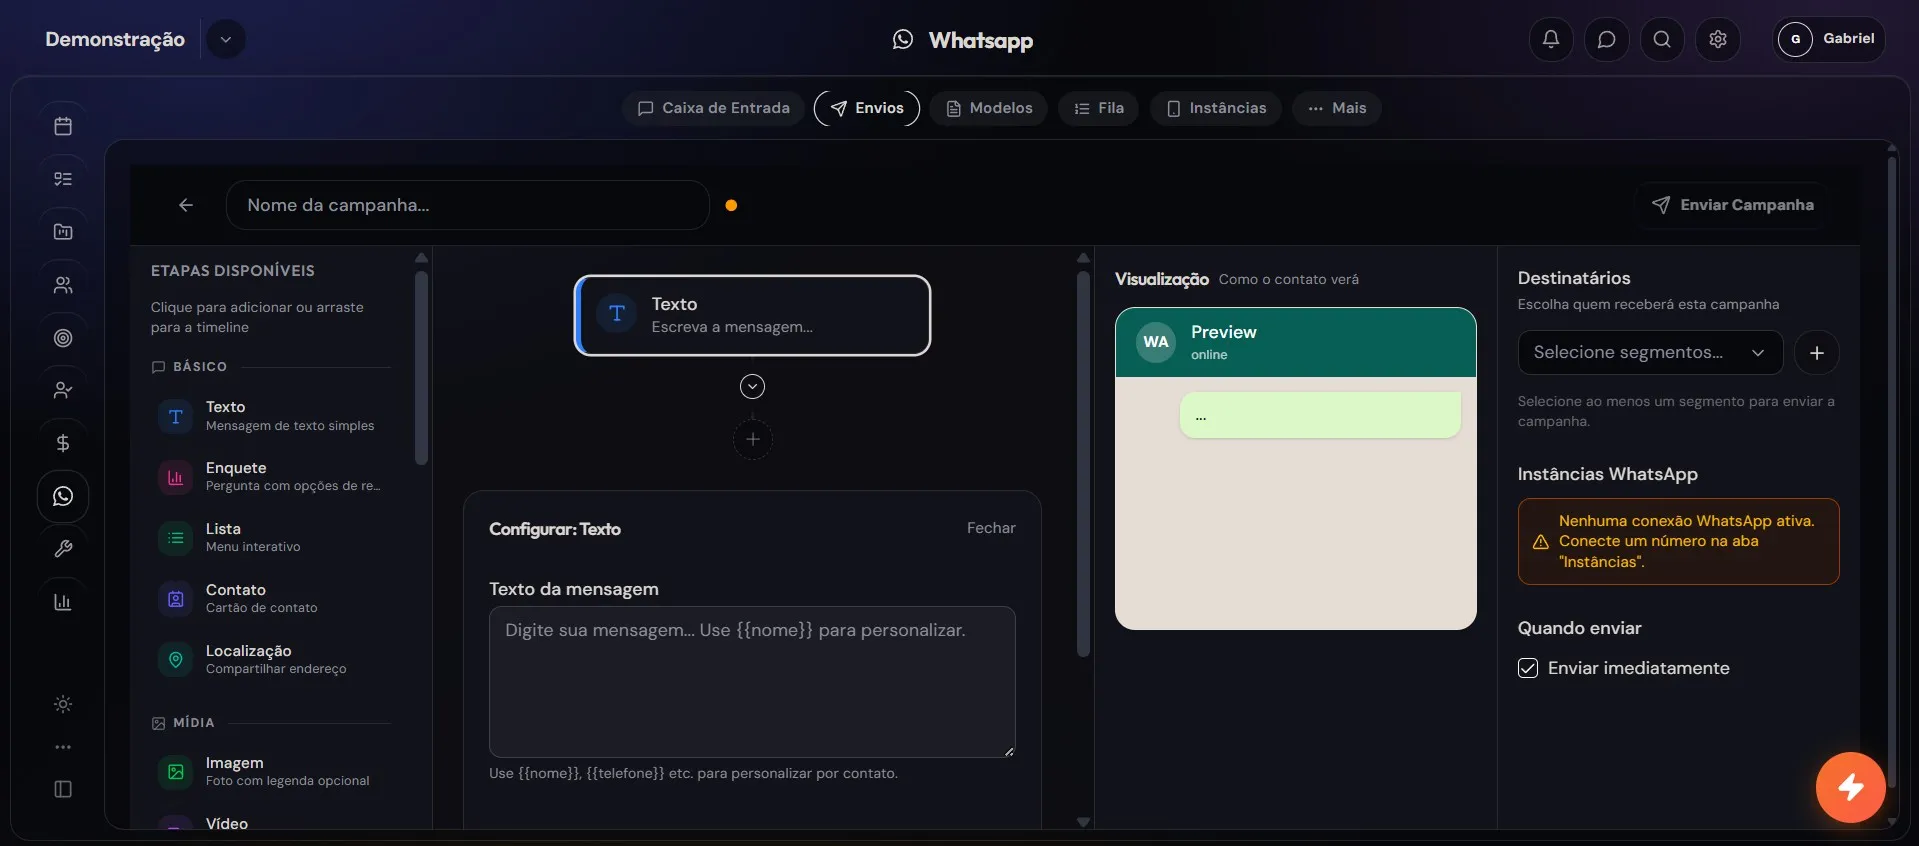Collapse the step with the circled chevron

coord(752,387)
